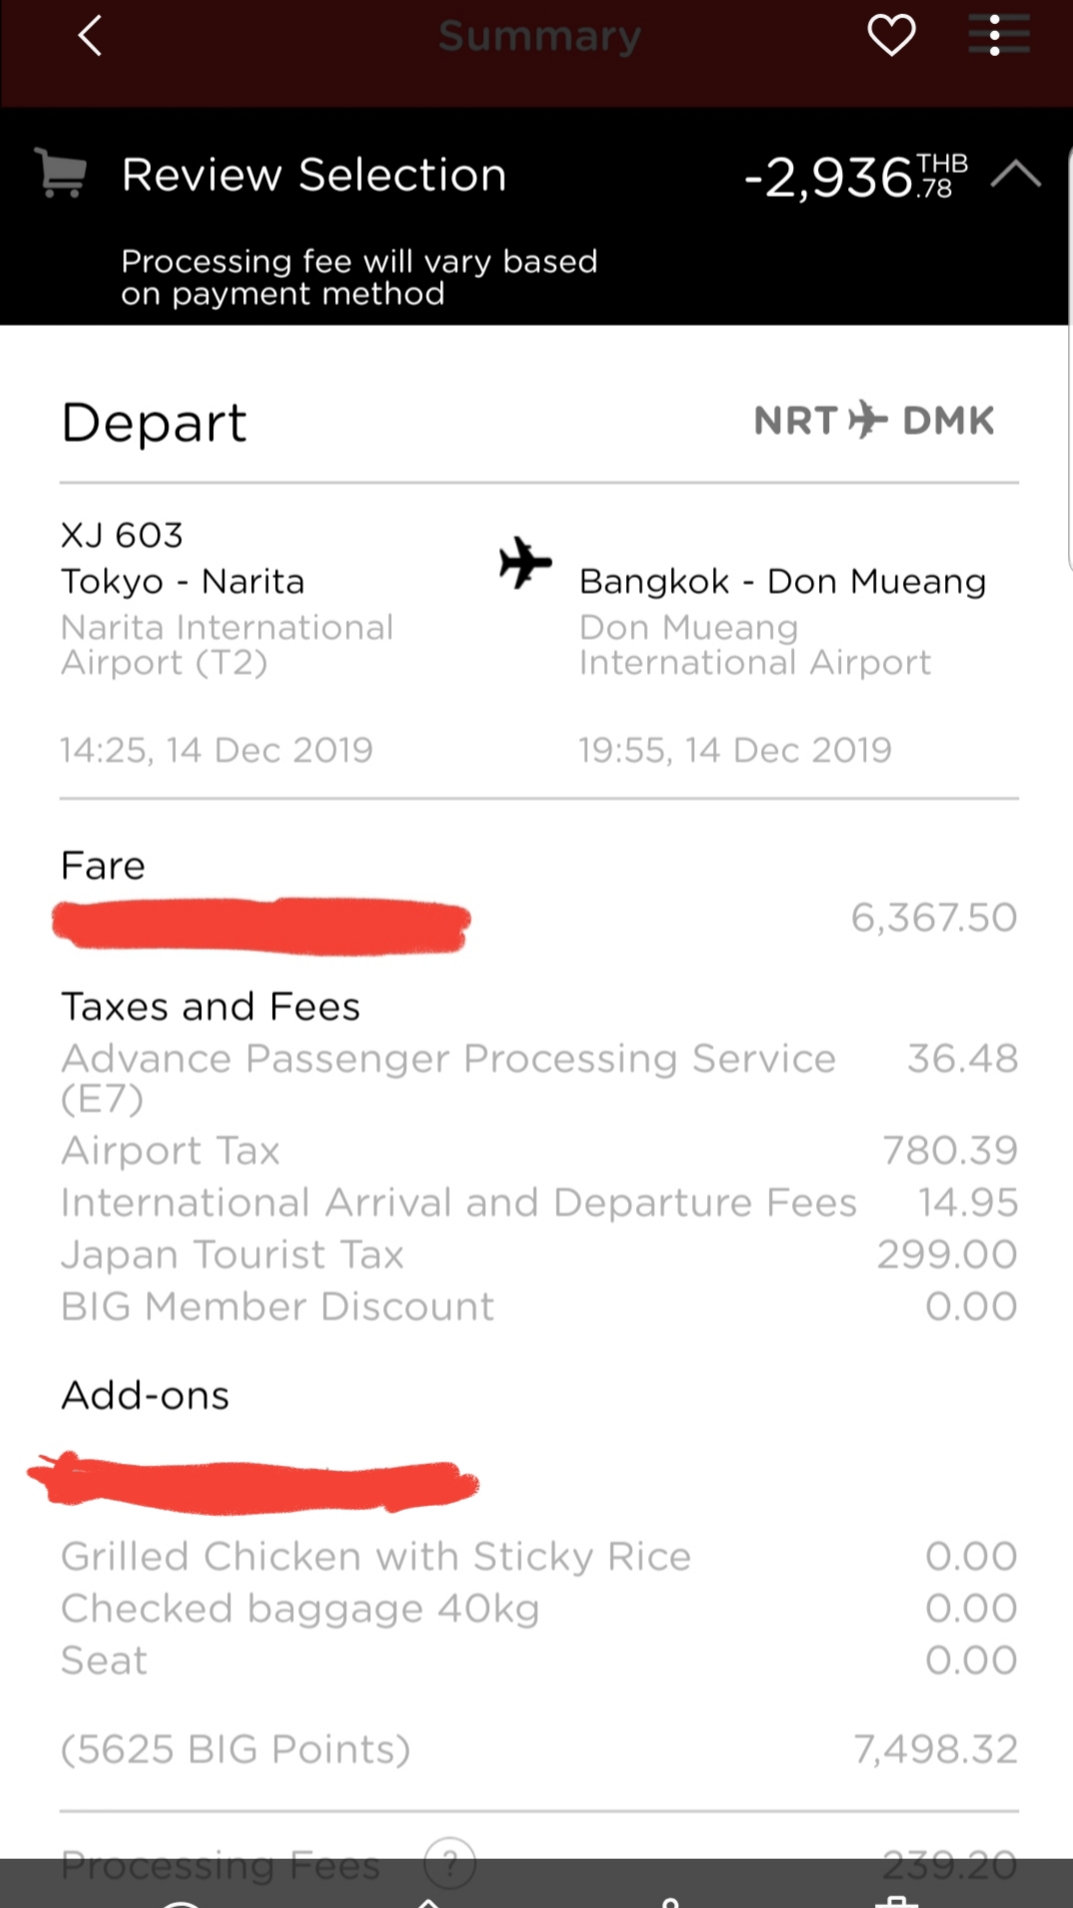Image resolution: width=1073 pixels, height=1908 pixels.
Task: Tap the heart favorites icon
Action: [891, 36]
